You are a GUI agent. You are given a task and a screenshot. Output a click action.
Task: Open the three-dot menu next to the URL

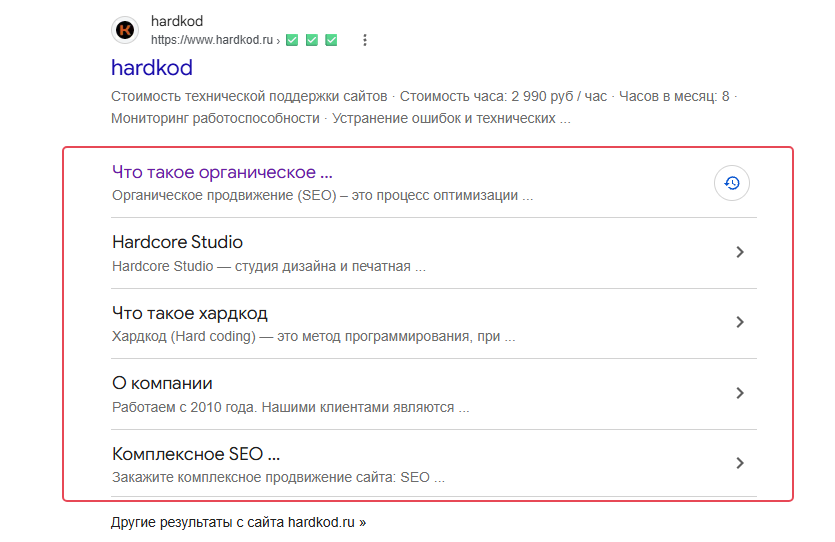(365, 40)
